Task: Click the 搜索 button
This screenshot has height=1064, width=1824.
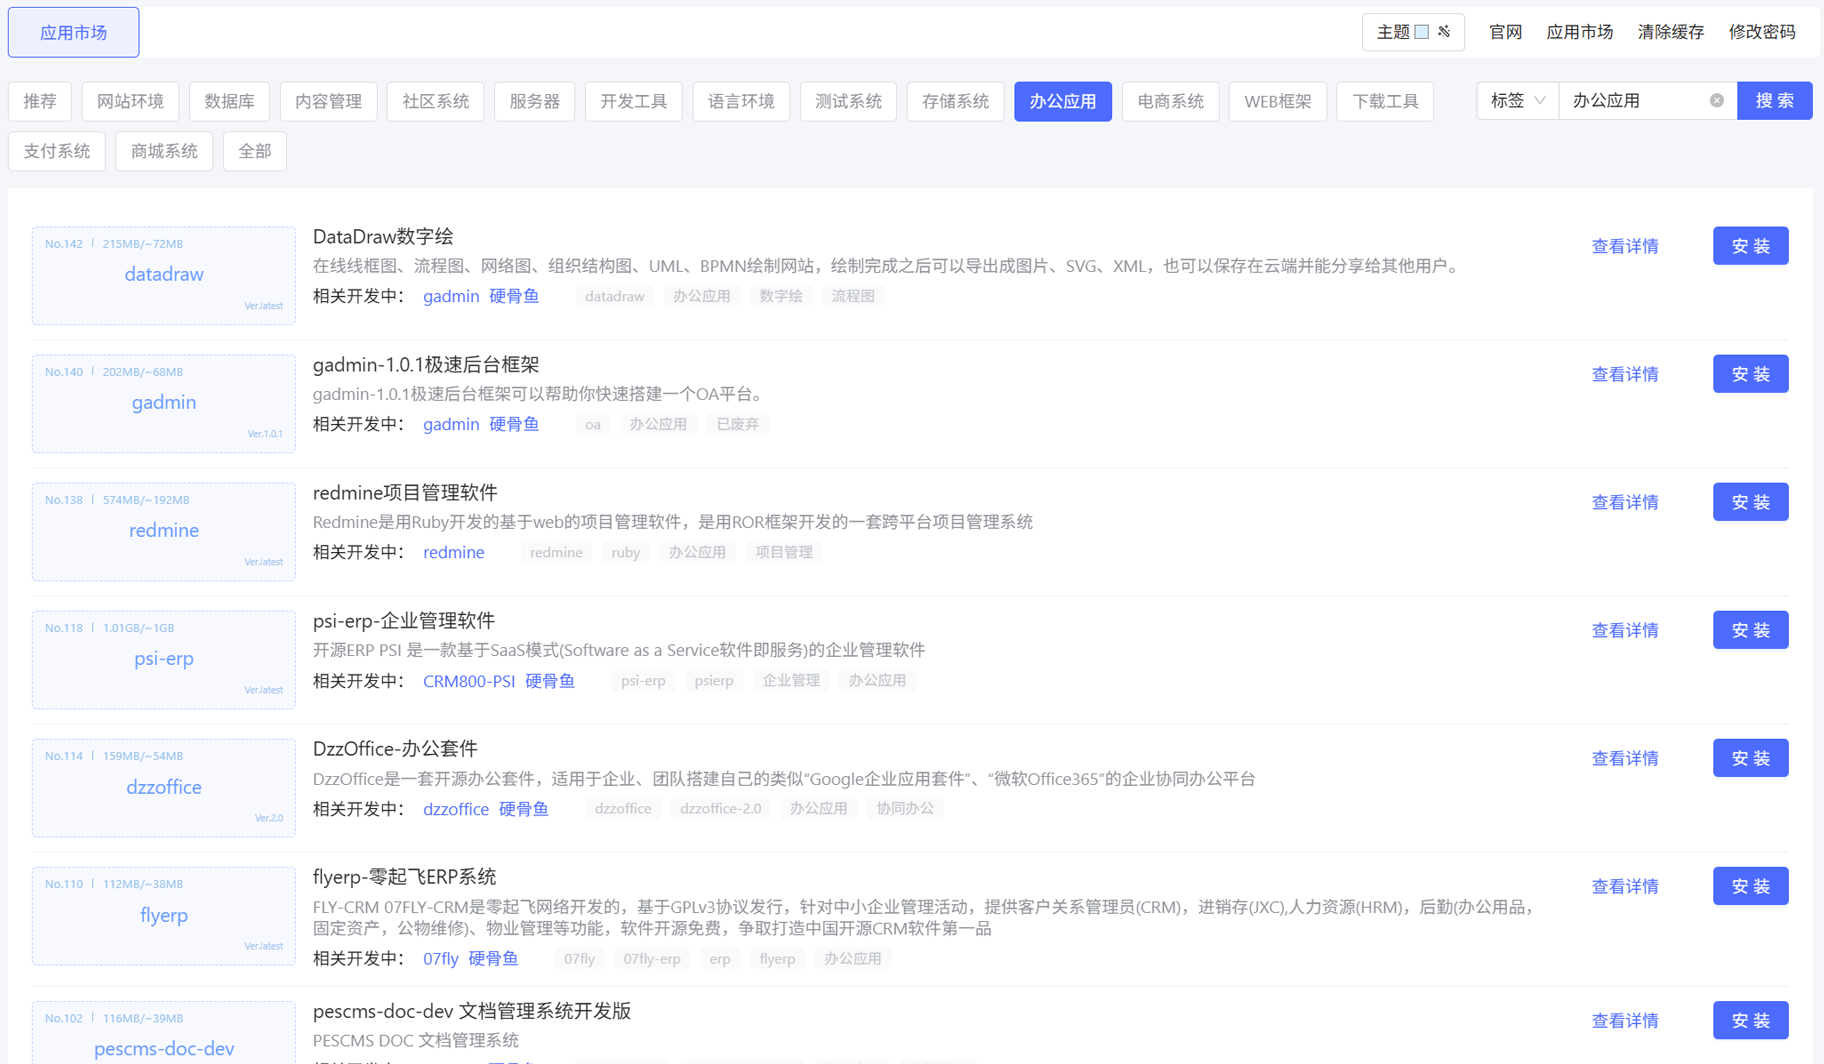Action: coord(1775,100)
